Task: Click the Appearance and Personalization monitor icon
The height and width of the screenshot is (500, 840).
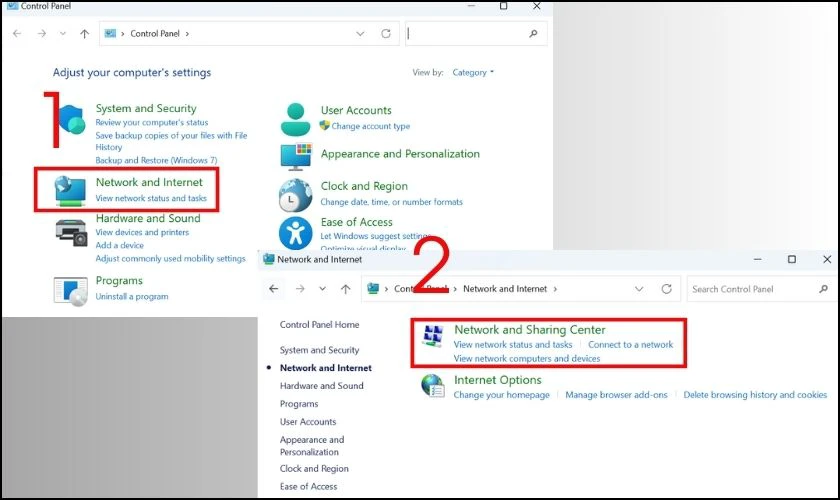Action: tap(296, 156)
